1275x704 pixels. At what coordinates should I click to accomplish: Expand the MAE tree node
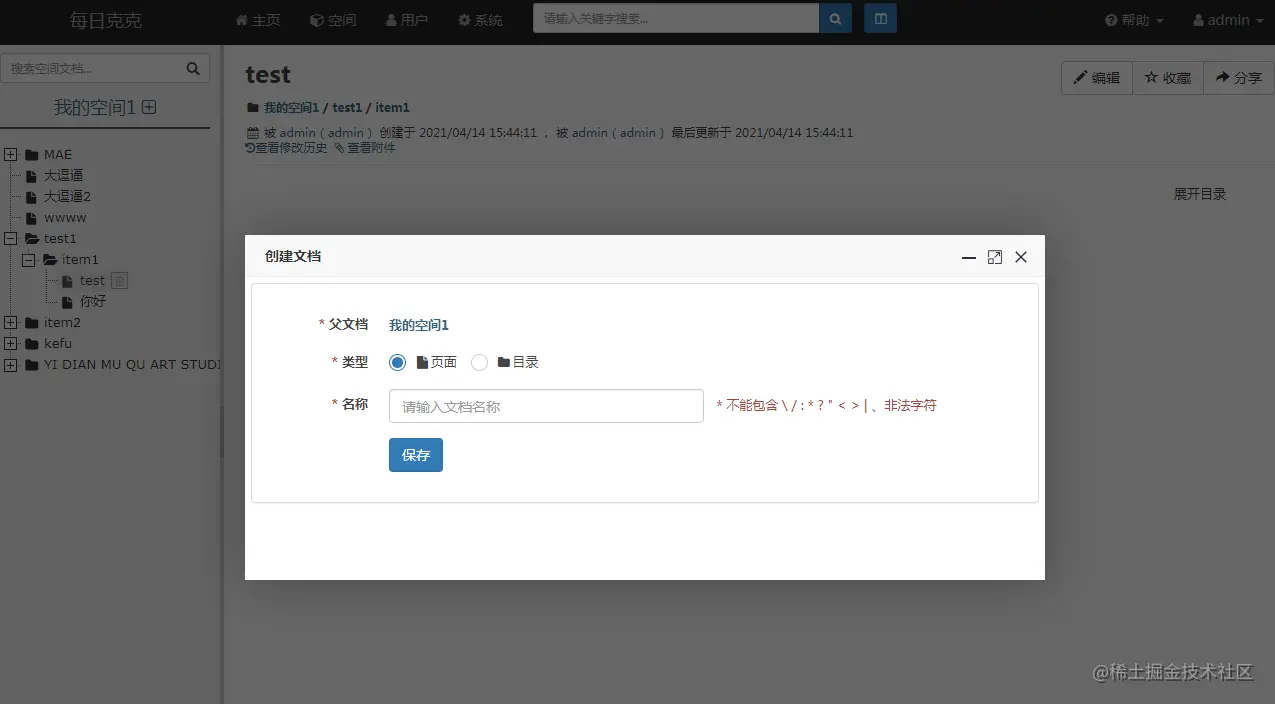click(x=11, y=155)
